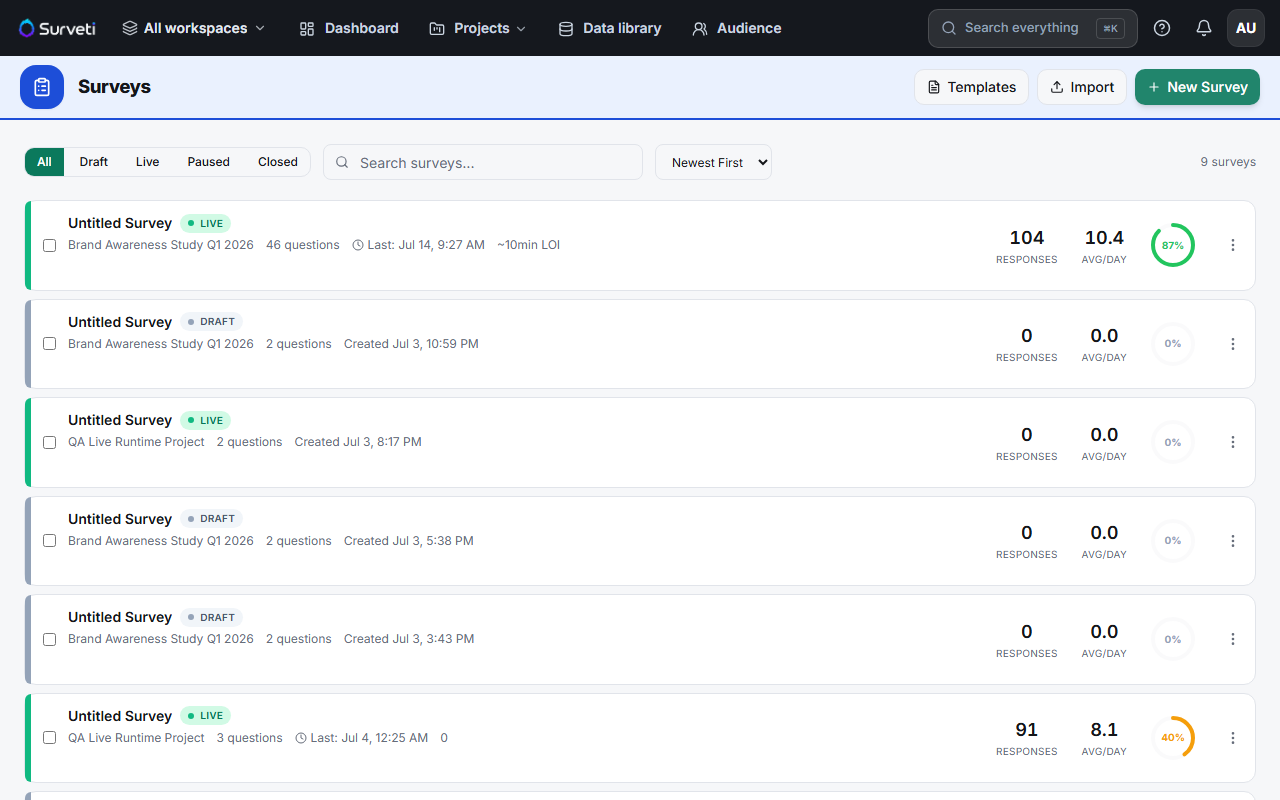Select the All filter tab

click(x=44, y=162)
